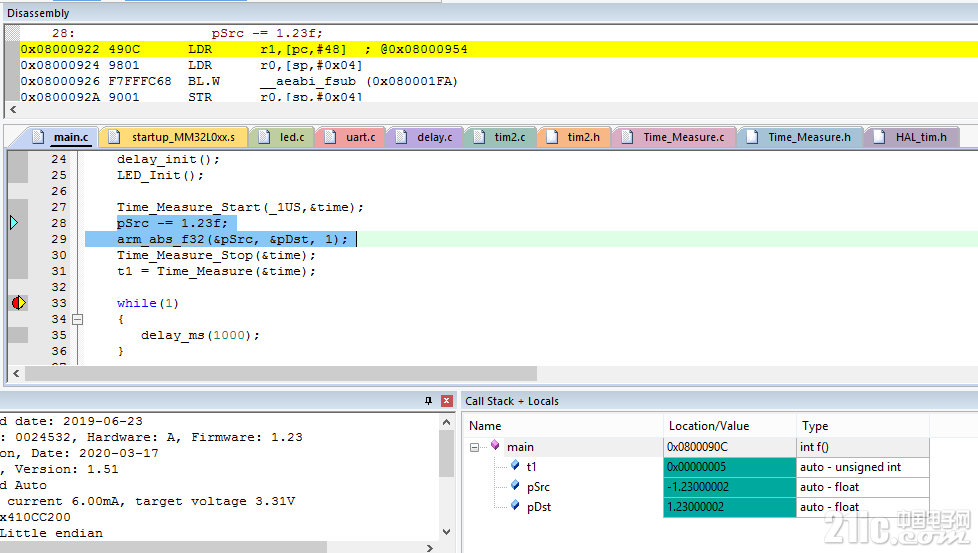The image size is (978, 553).
Task: Select the t1 variable row
Action: (x=697, y=467)
